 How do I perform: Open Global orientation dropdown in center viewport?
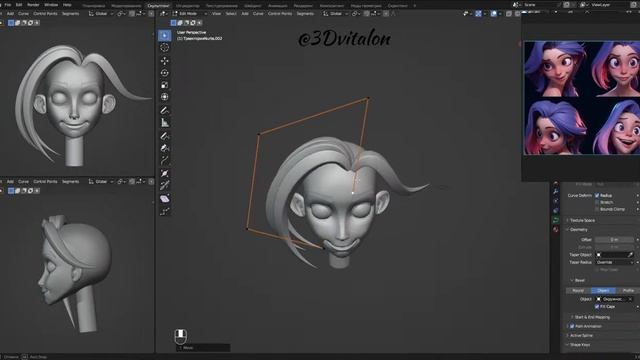[x=336, y=13]
